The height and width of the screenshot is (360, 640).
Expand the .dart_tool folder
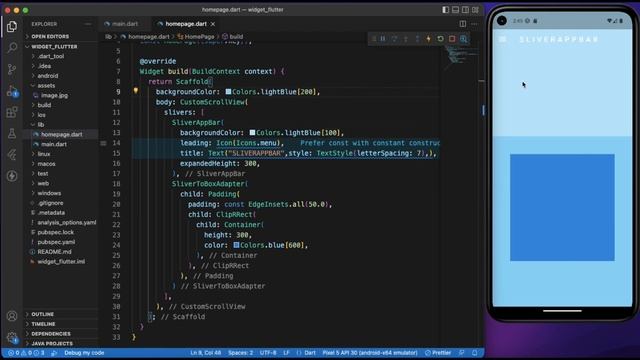51,56
